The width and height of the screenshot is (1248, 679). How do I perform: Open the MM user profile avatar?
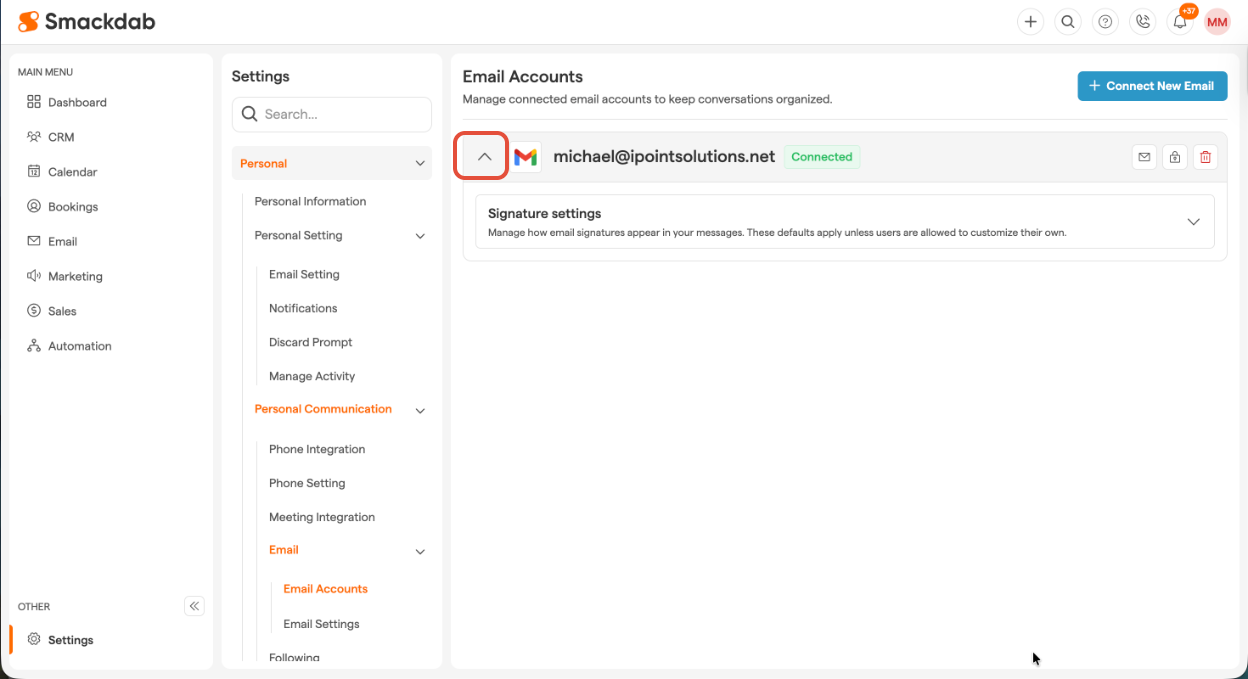pos(1217,22)
